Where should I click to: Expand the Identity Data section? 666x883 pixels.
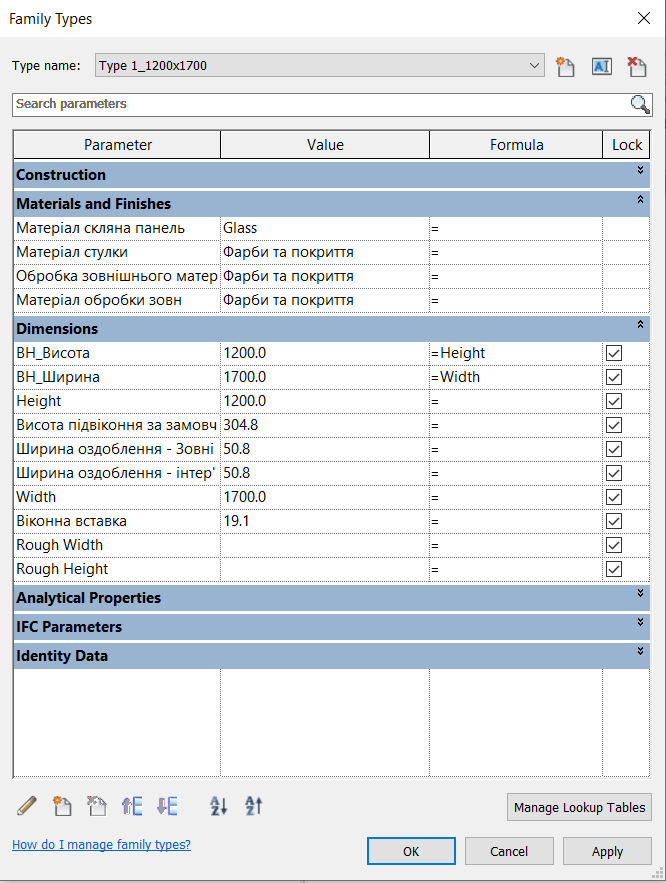640,652
